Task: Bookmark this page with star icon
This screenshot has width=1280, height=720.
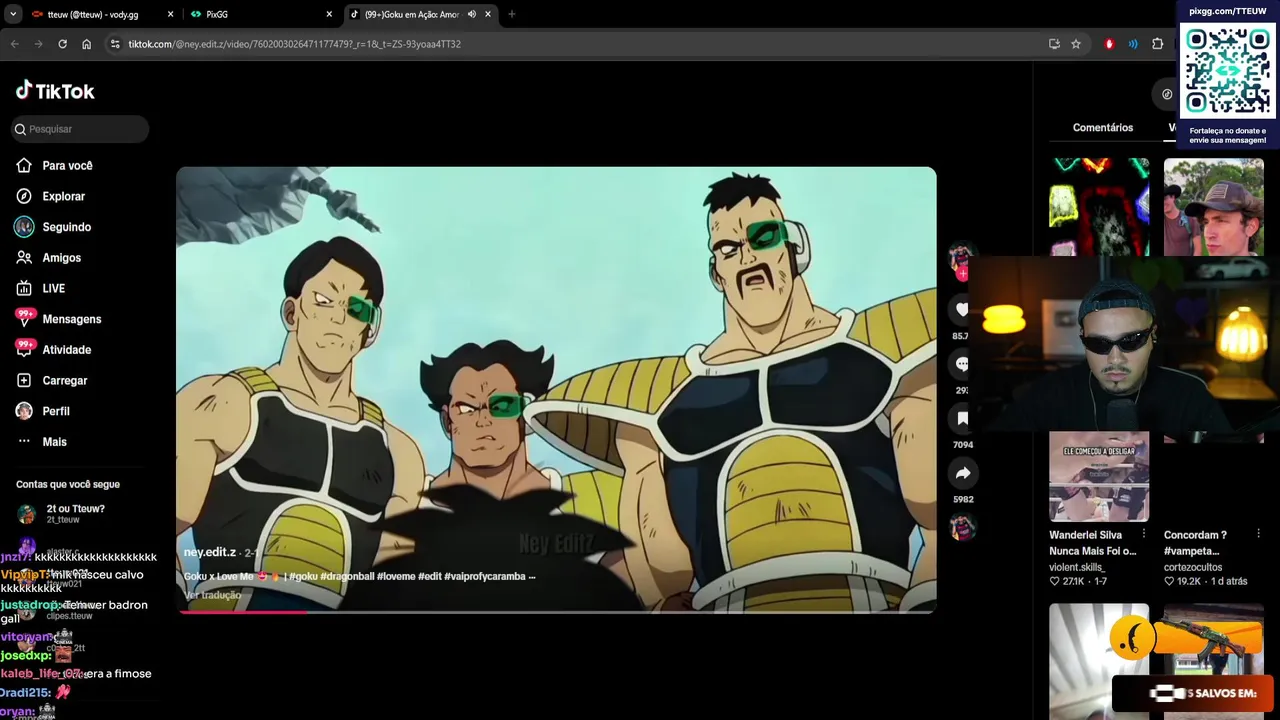Action: pyautogui.click(x=1076, y=44)
